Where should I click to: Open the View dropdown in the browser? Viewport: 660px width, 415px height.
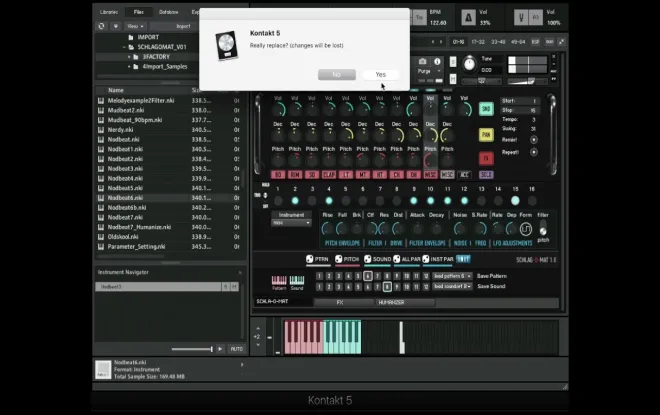click(135, 26)
